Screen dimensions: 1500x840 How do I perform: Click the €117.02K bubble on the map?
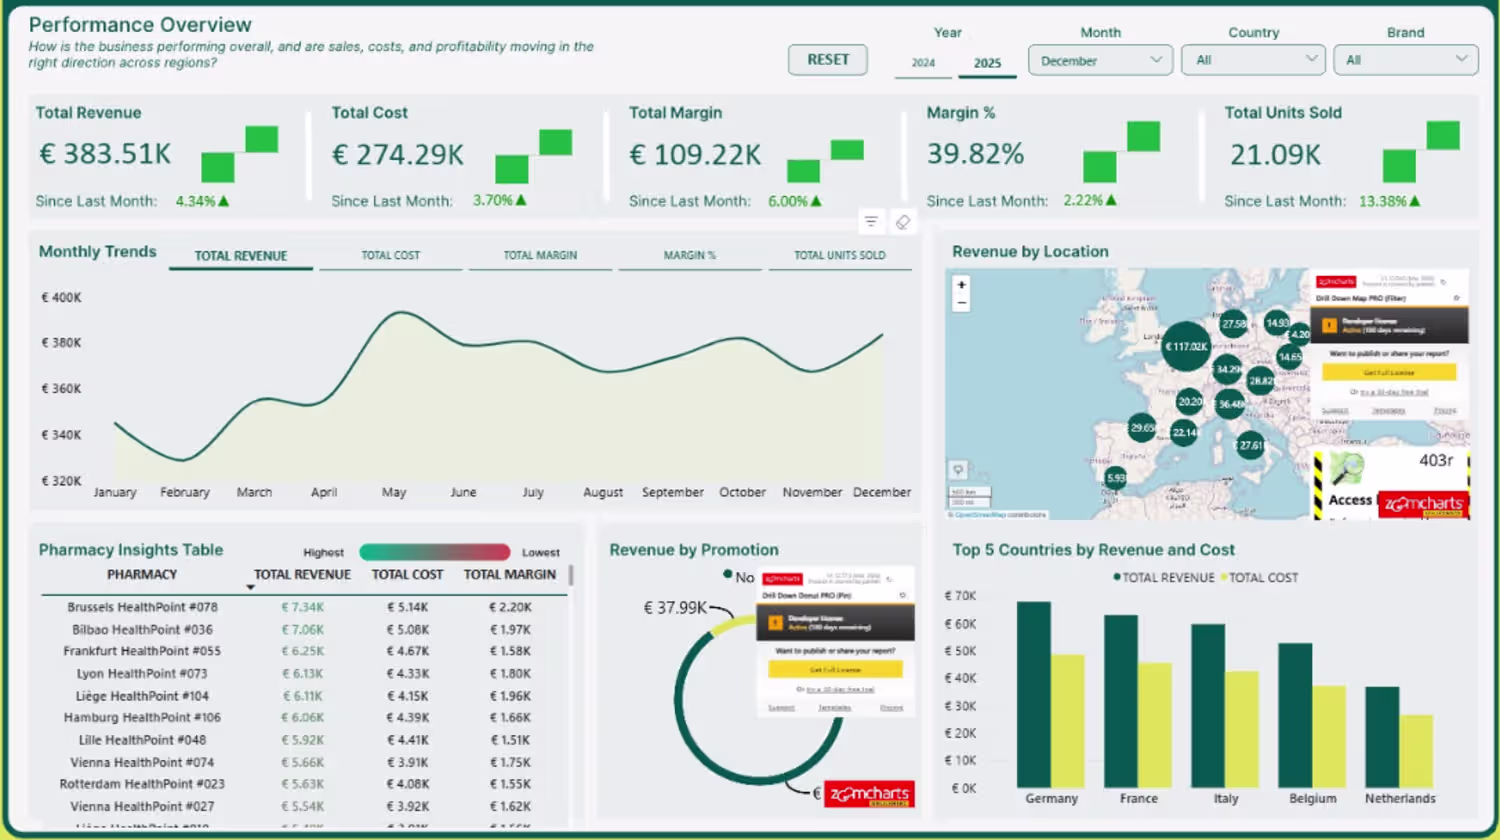[1186, 346]
